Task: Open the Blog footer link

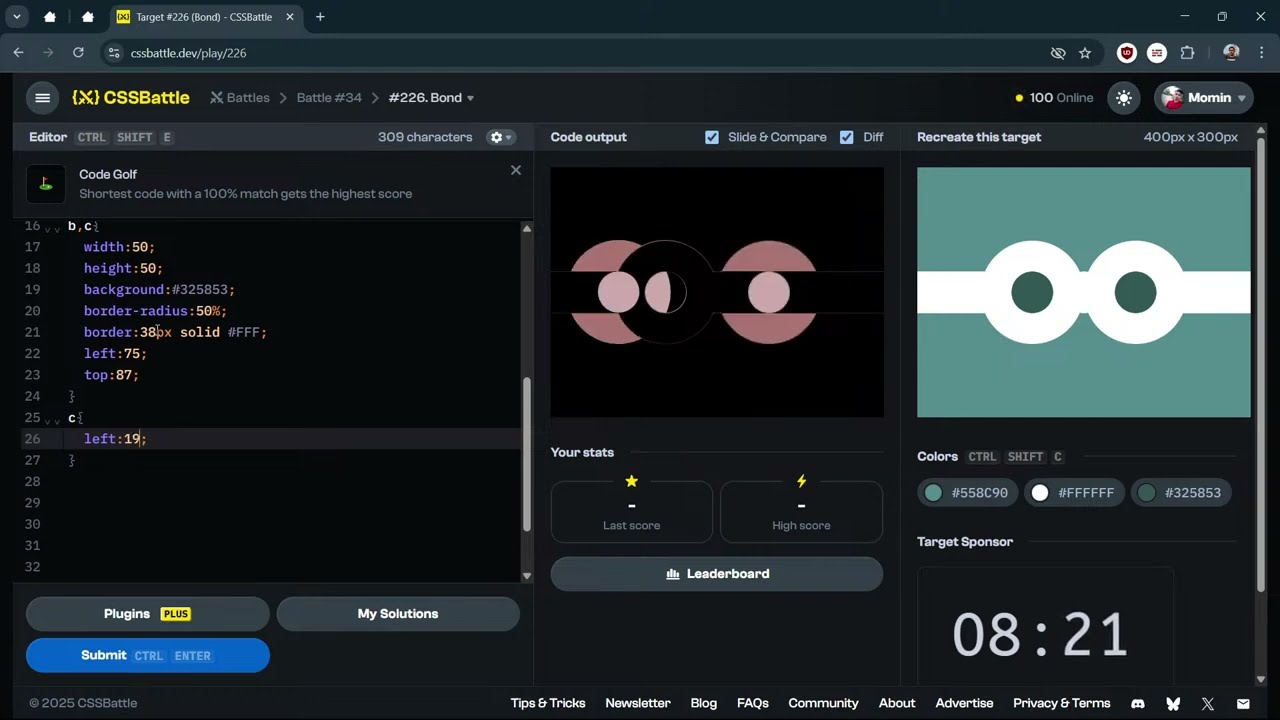Action: point(704,703)
